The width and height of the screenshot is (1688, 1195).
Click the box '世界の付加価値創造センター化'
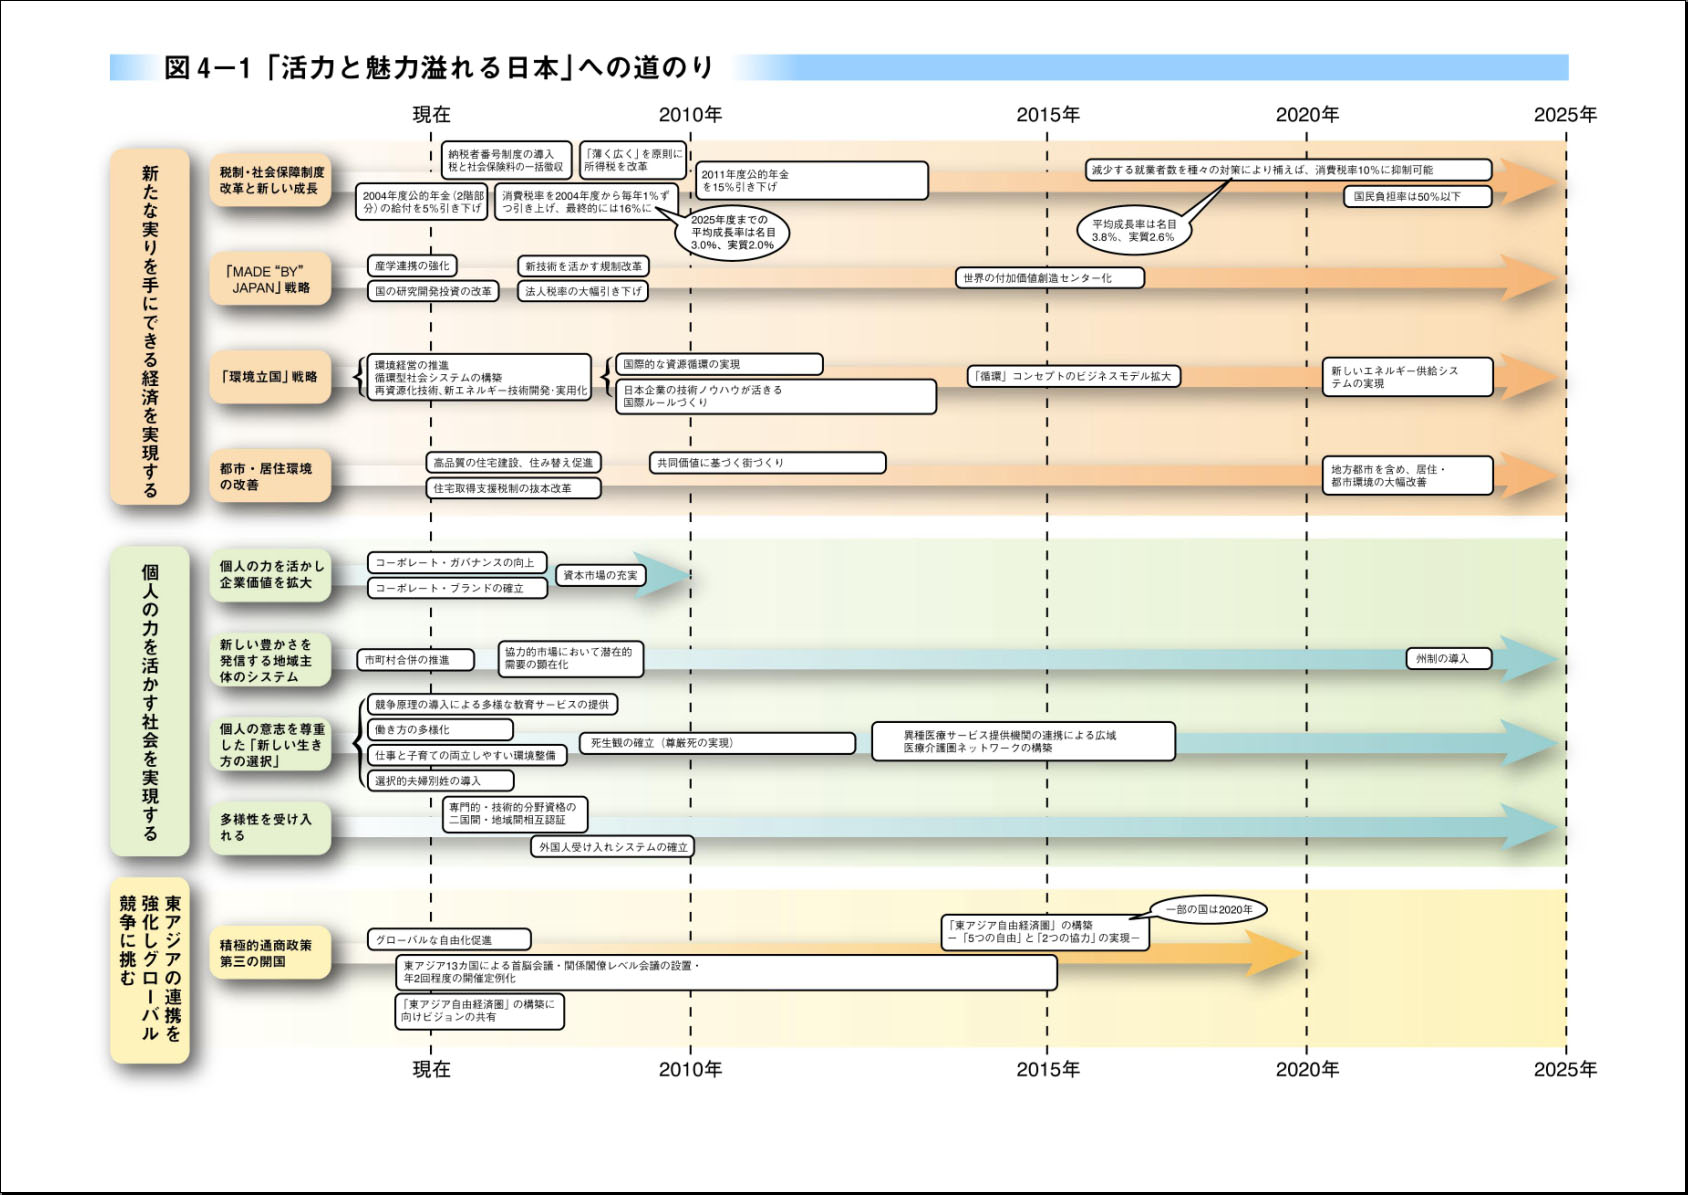pyautogui.click(x=1050, y=278)
